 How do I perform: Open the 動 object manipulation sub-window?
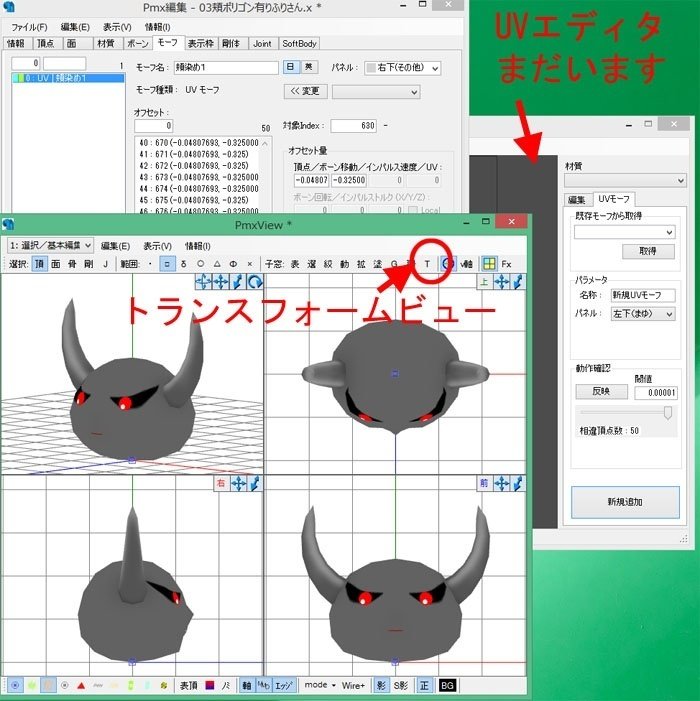tap(345, 264)
